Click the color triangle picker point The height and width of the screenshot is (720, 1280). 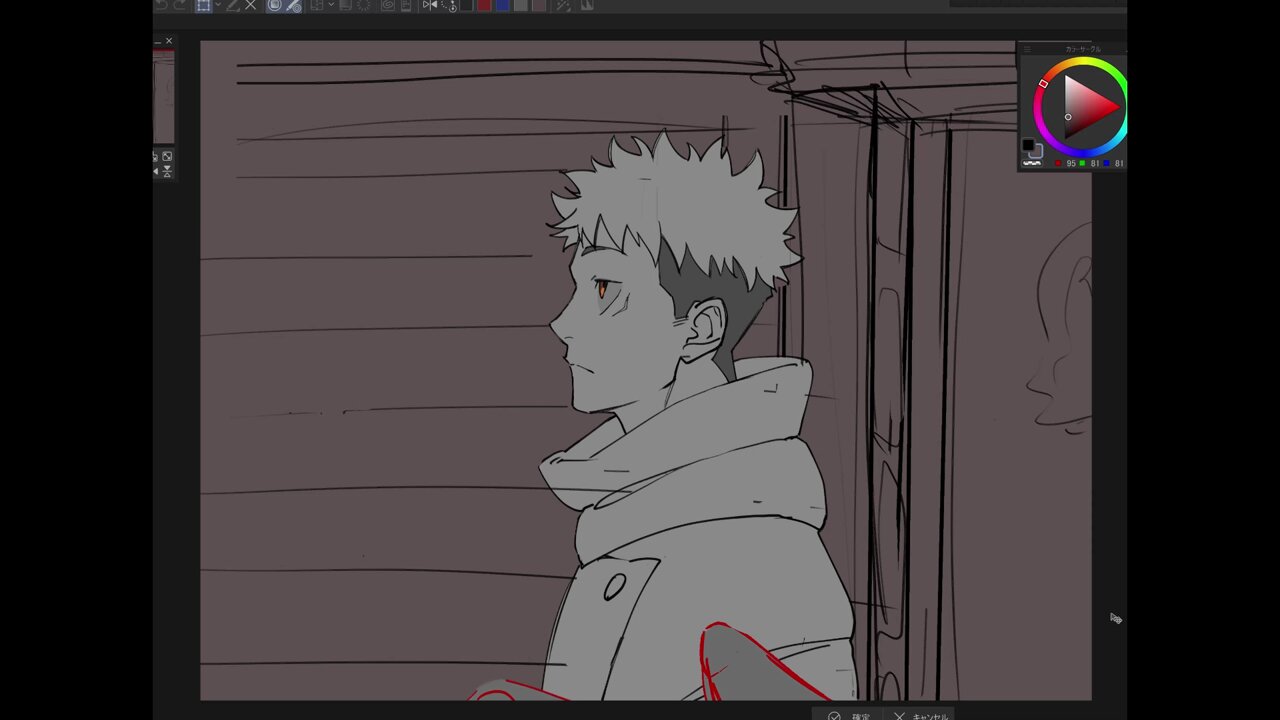1068,117
